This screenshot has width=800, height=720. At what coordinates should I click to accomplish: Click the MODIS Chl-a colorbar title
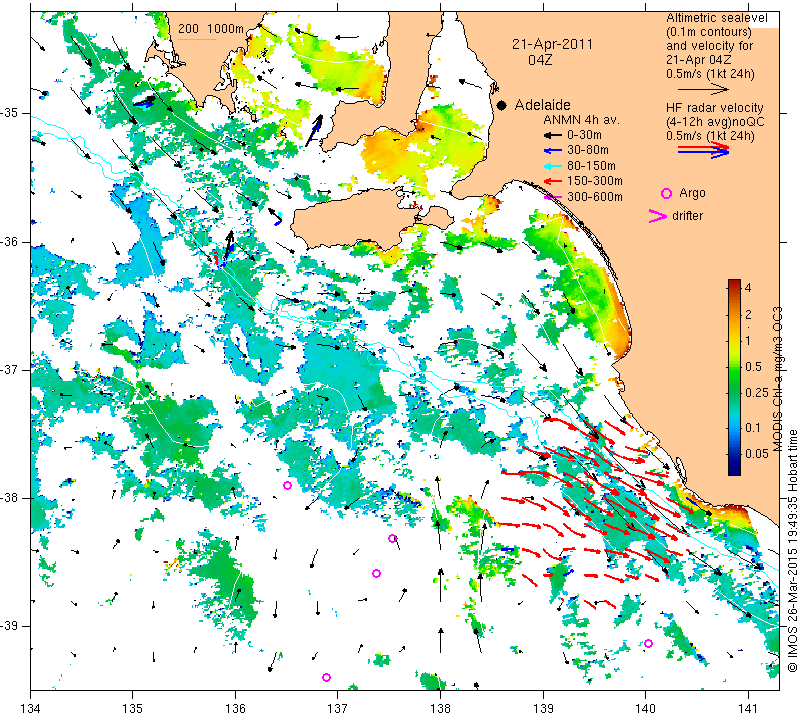click(778, 379)
